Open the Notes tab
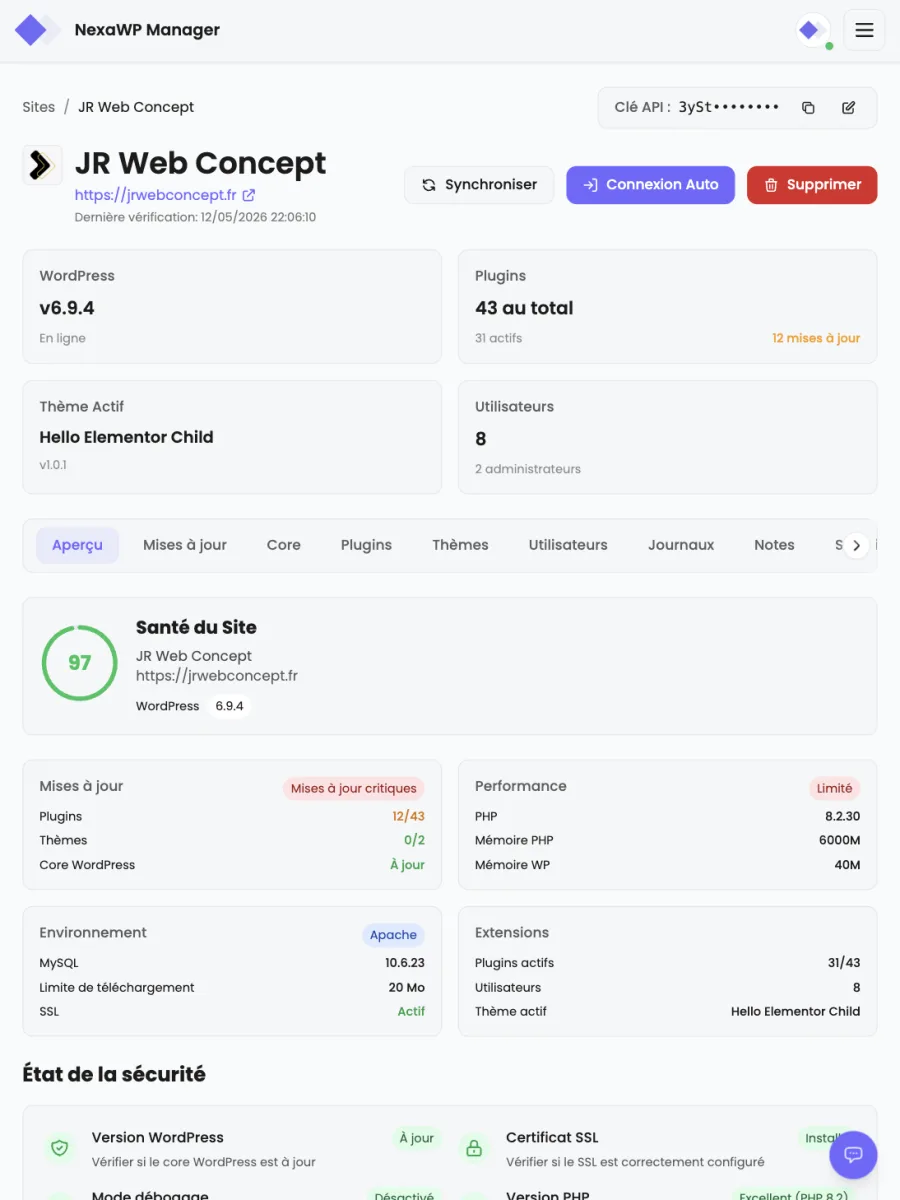Screen dimensions: 900x1200 tap(774, 545)
